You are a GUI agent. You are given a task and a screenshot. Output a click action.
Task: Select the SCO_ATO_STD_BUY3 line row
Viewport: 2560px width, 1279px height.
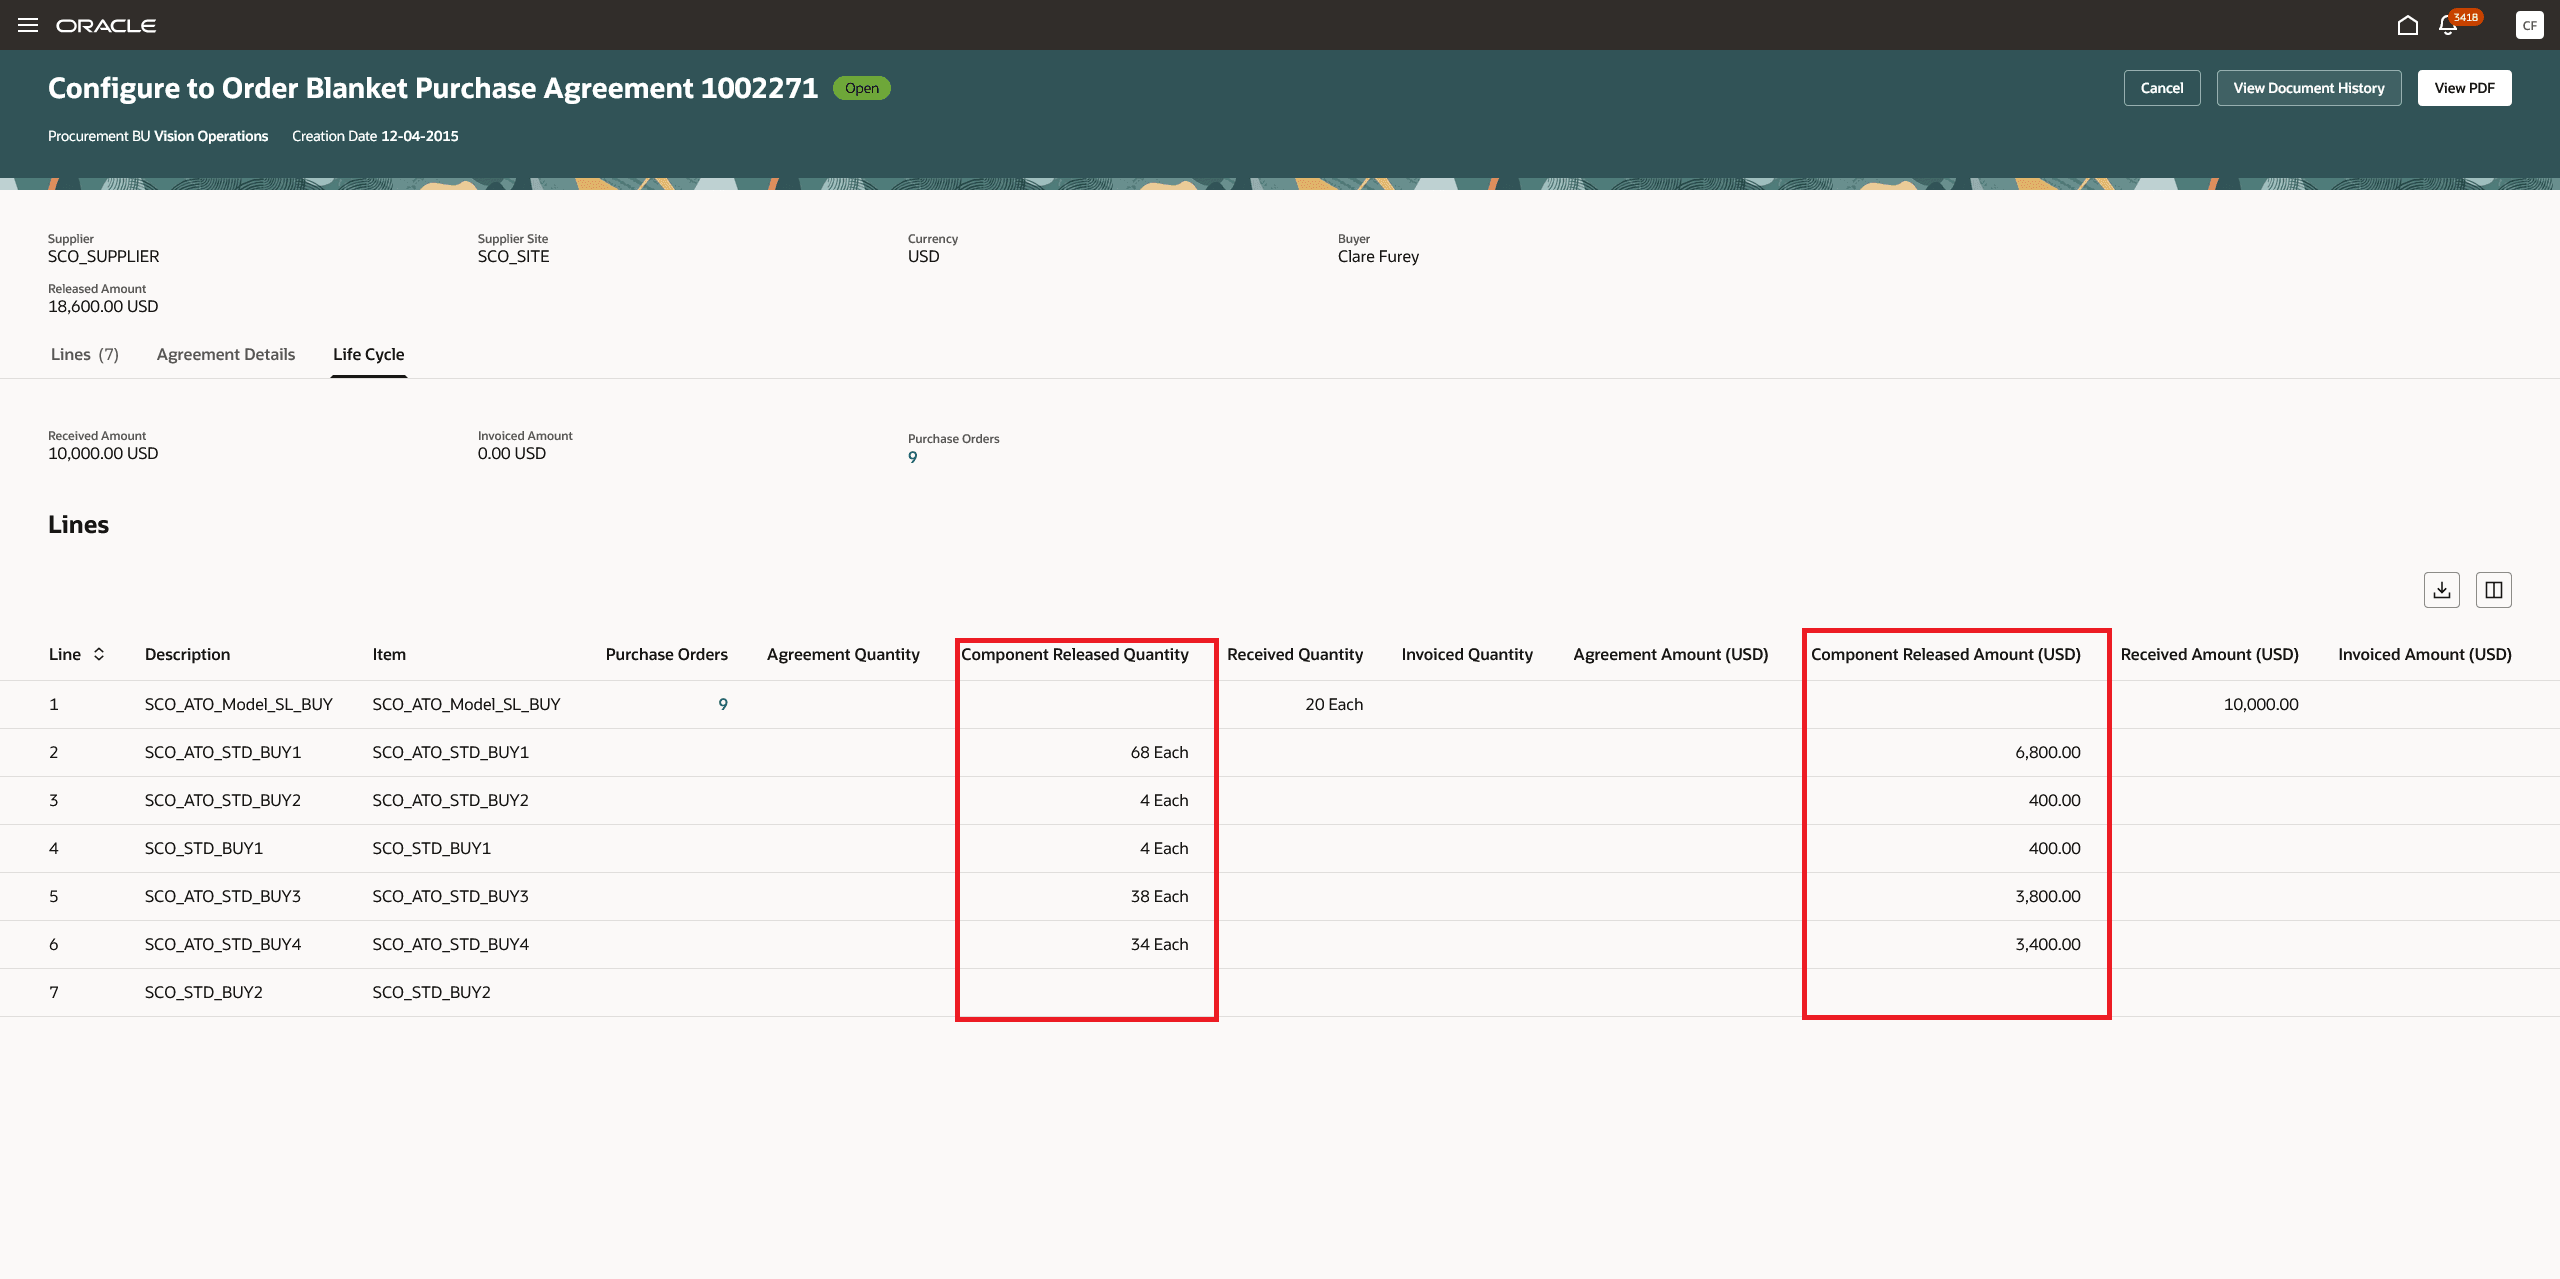click(223, 896)
